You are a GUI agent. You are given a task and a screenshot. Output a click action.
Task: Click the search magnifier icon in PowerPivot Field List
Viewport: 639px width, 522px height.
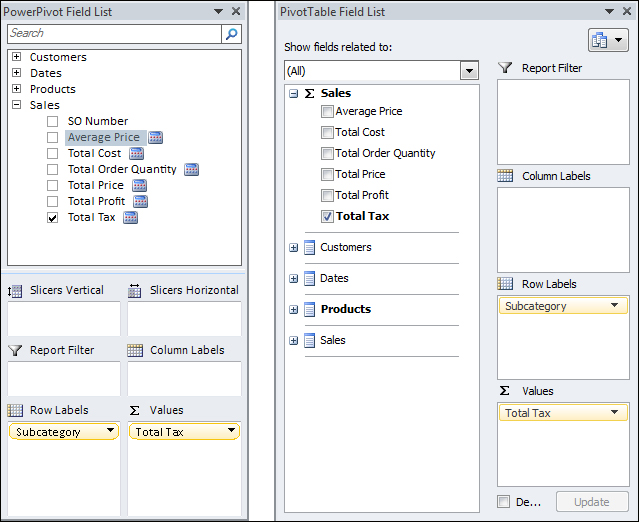231,34
